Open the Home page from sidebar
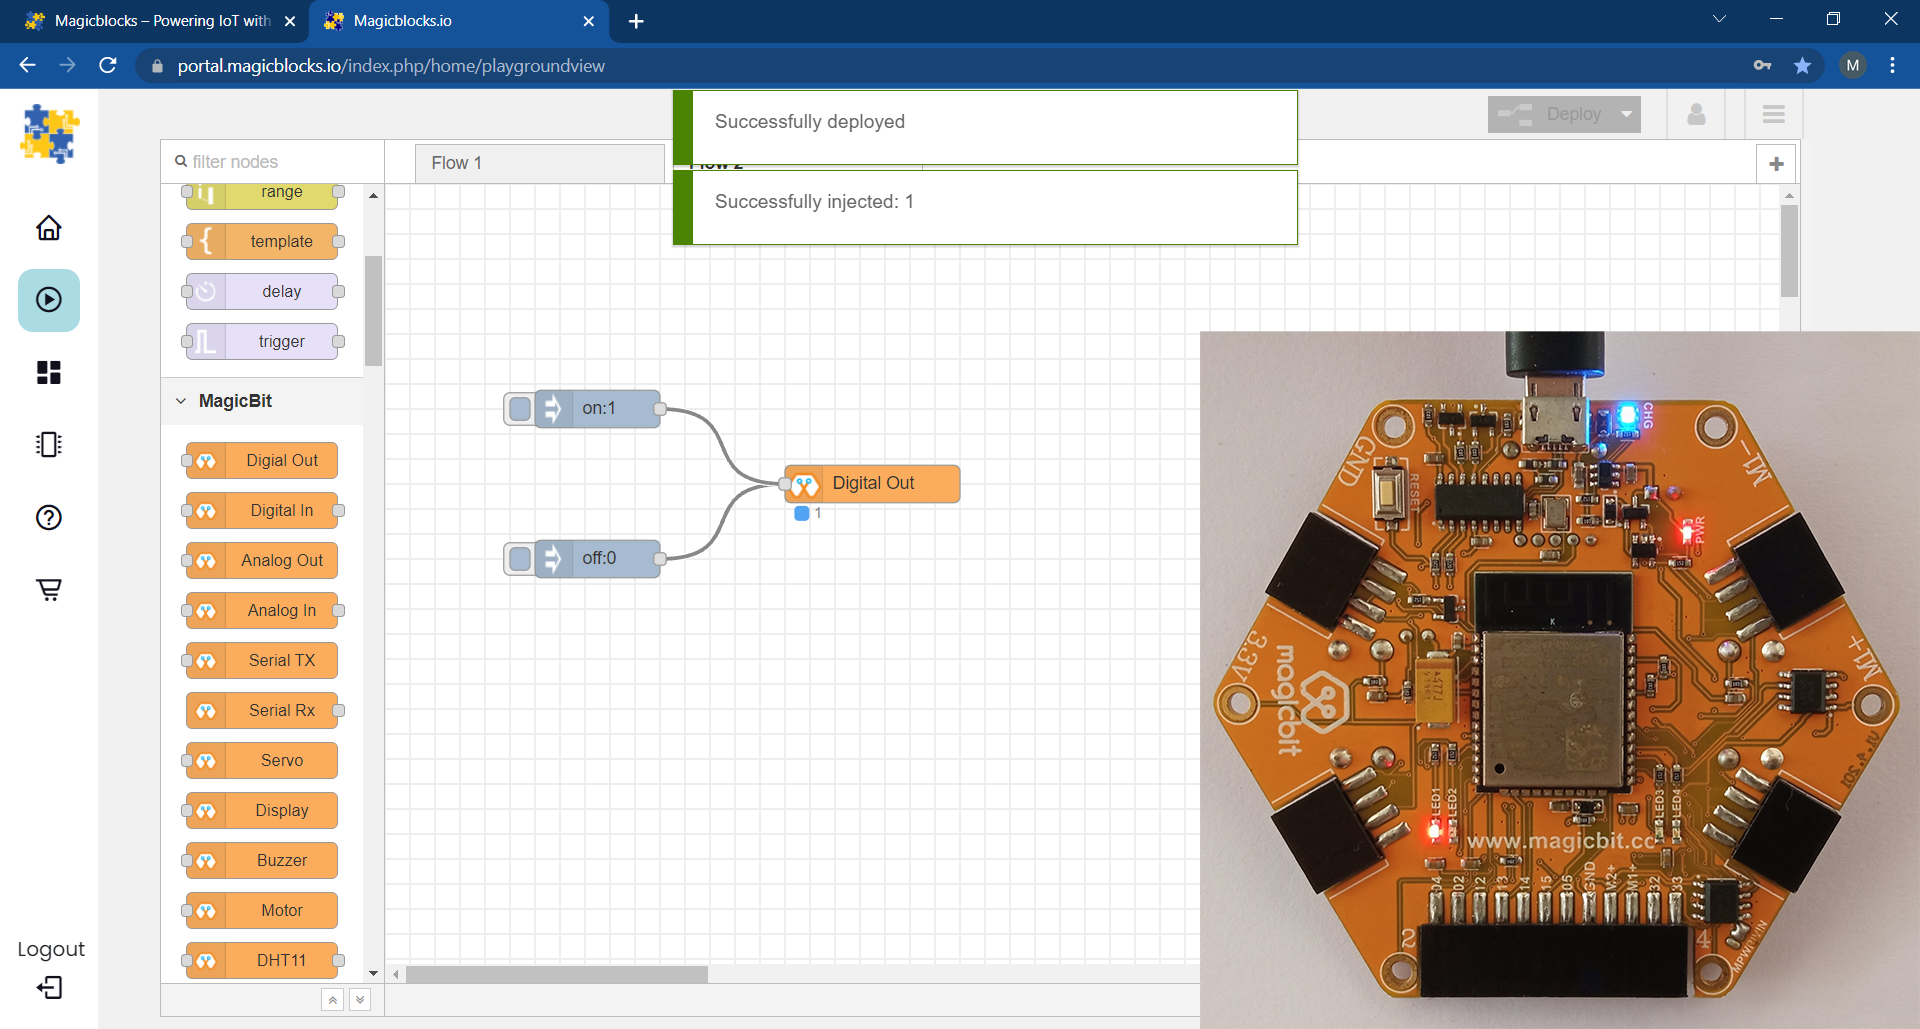Viewport: 1920px width, 1029px height. 49,228
